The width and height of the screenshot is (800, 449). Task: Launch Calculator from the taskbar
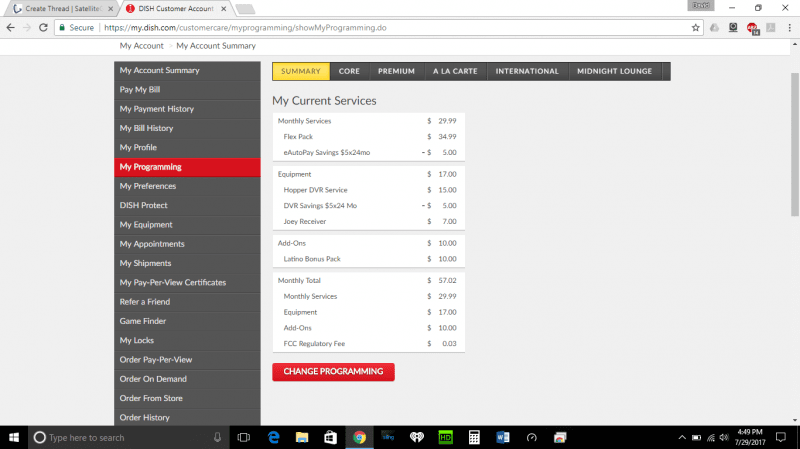474,437
